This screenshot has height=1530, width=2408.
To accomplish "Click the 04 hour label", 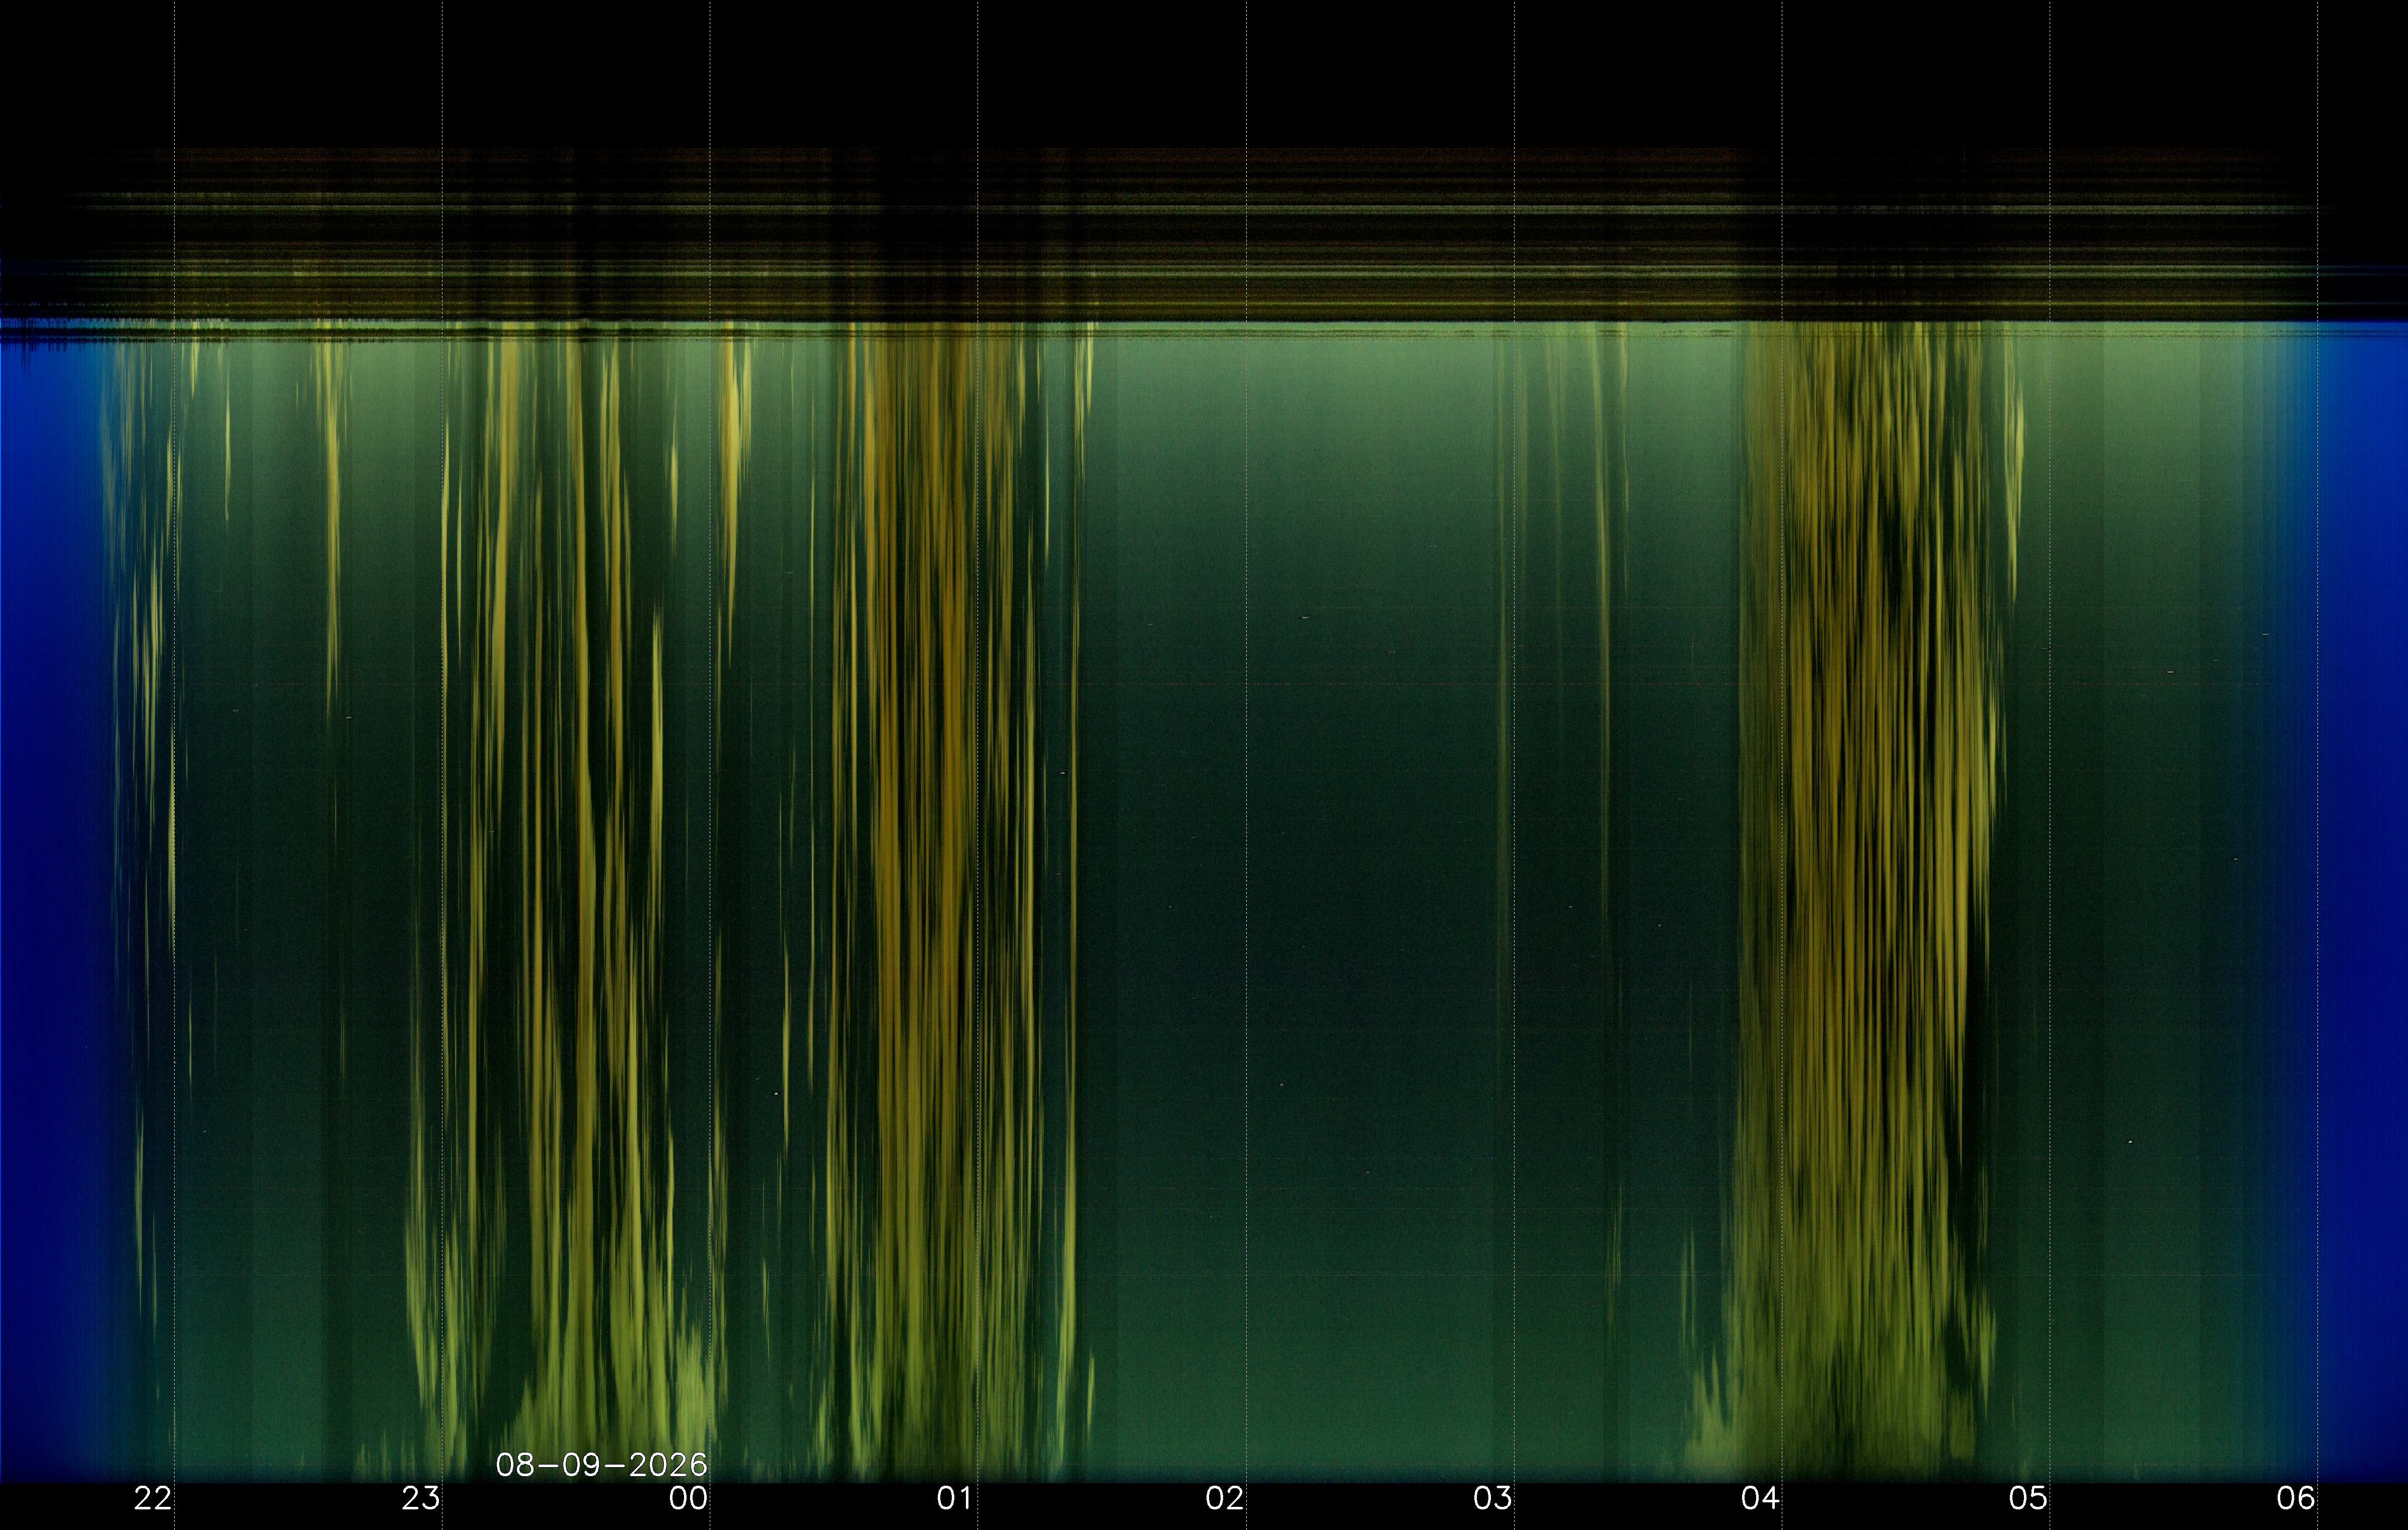I will pyautogui.click(x=1760, y=1498).
